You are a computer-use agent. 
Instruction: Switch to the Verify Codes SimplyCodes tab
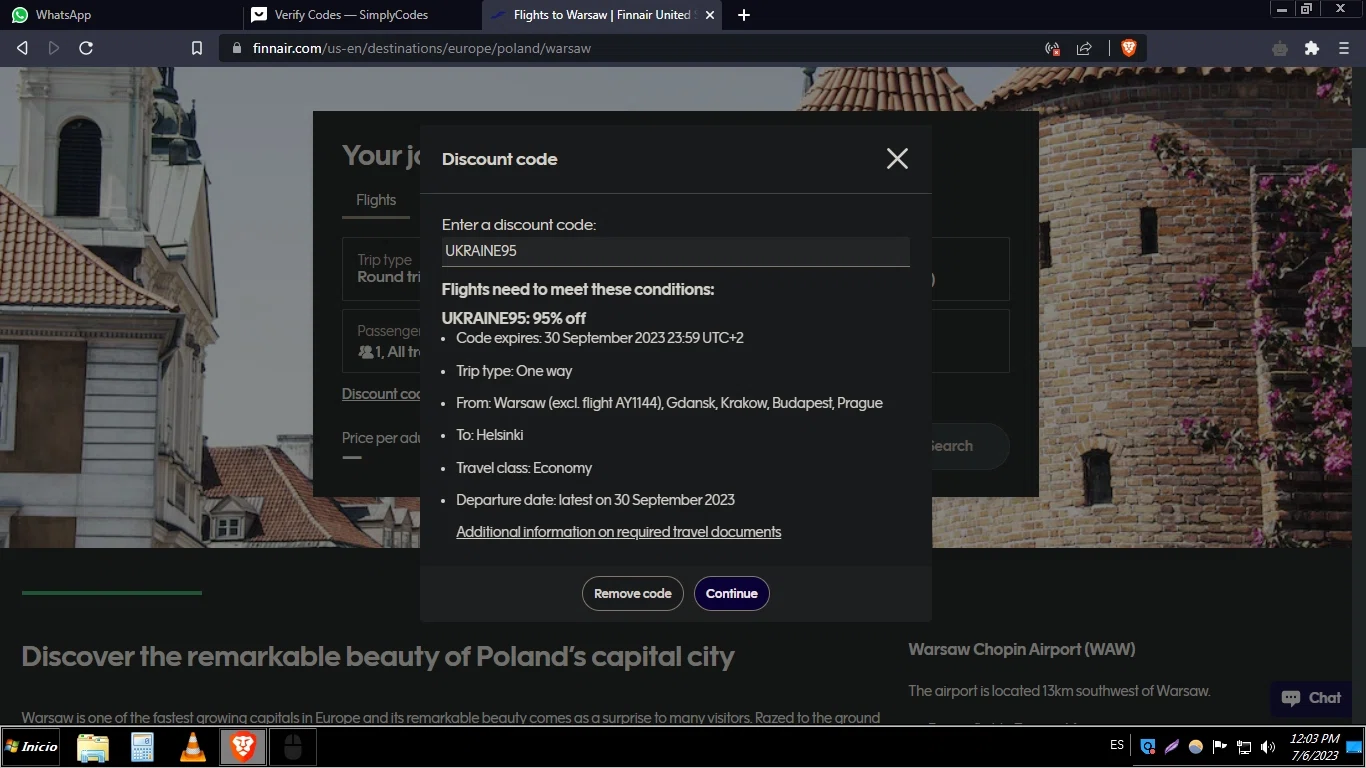[361, 15]
